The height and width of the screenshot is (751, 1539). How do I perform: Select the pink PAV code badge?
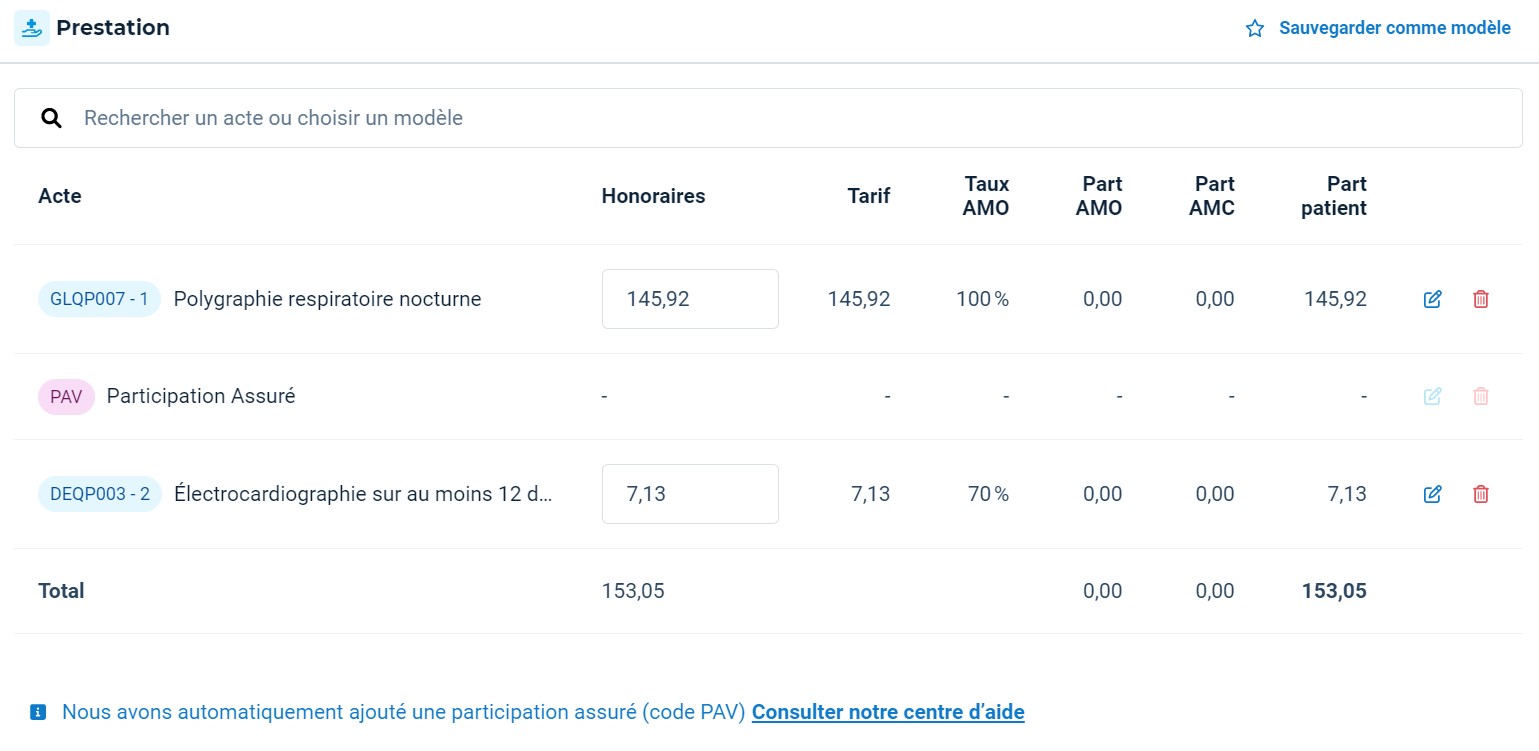[x=66, y=396]
